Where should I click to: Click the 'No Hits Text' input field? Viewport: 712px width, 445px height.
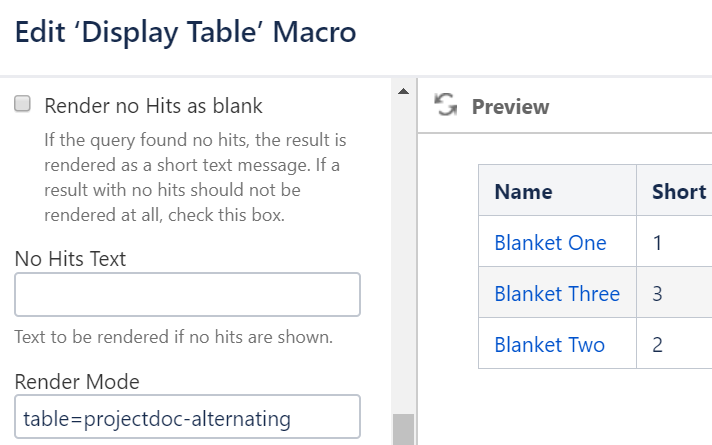tap(187, 295)
